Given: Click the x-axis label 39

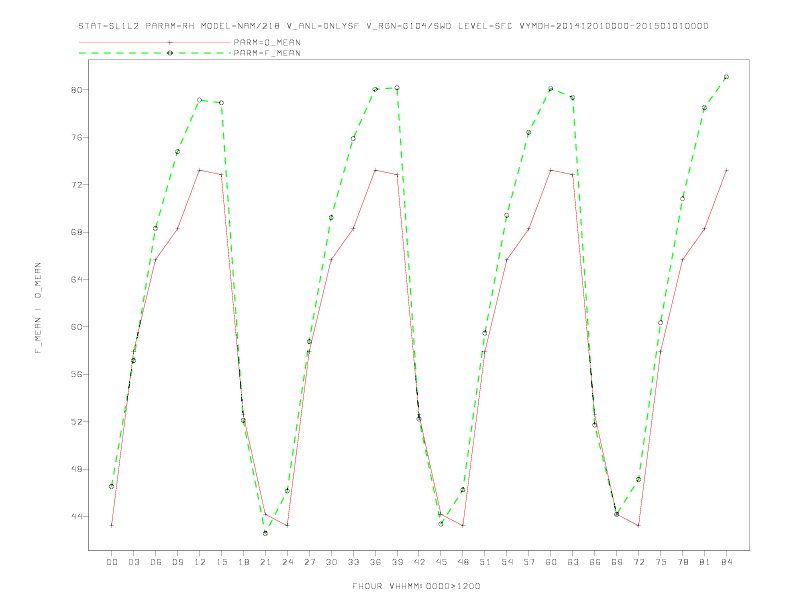Looking at the screenshot, I should click(398, 562).
